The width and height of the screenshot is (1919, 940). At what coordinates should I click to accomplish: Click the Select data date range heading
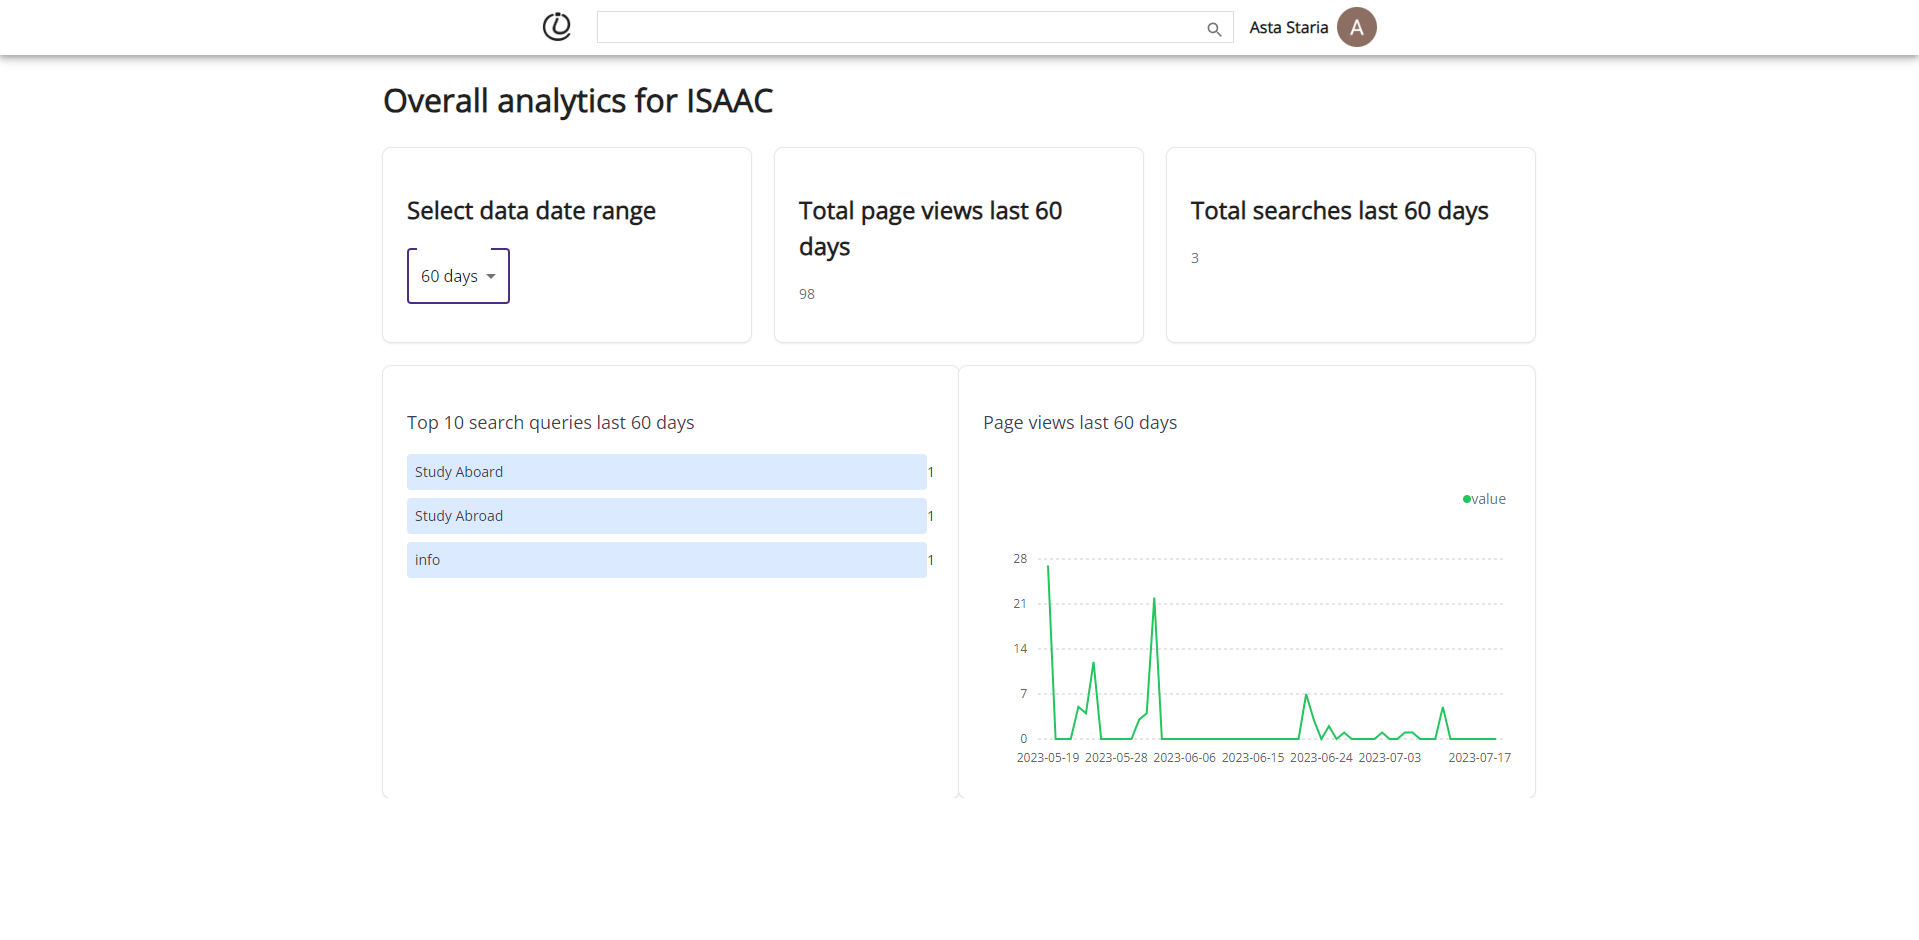[531, 211]
